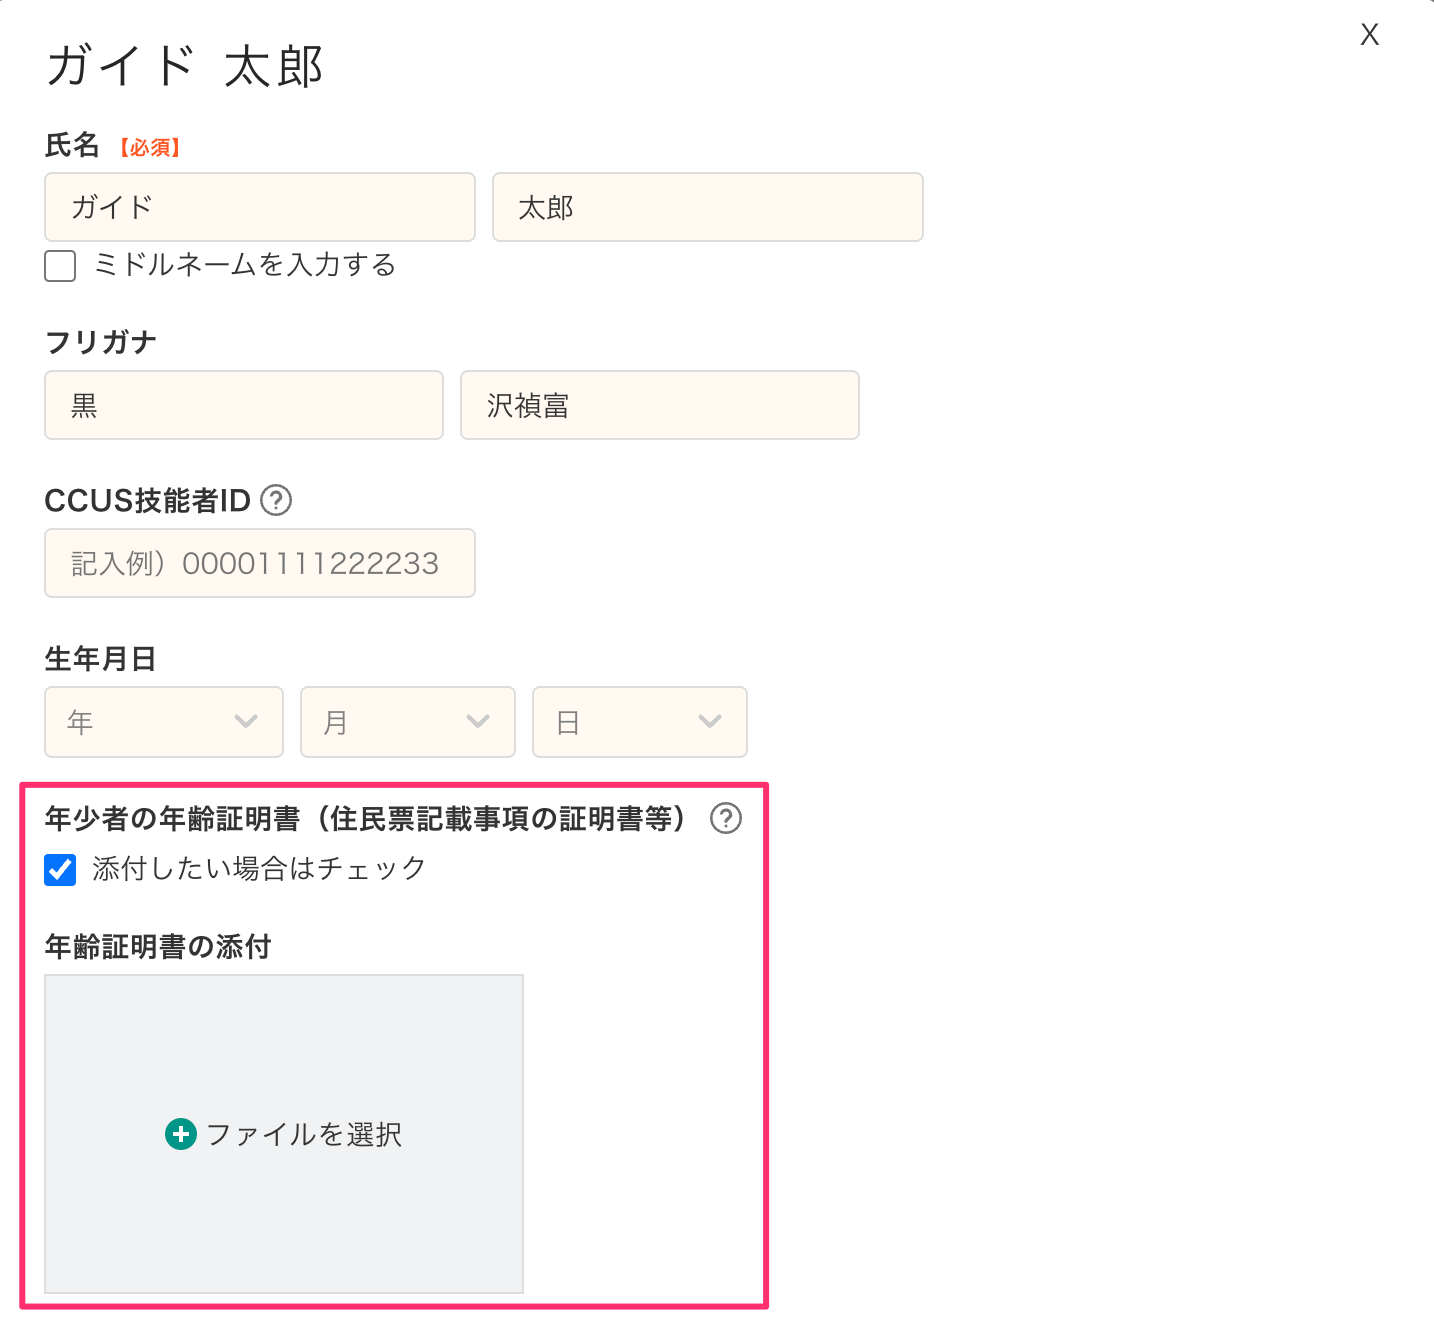Click the help icon beside CCUS技能者ID
This screenshot has height=1326, width=1434.
pos(276,500)
